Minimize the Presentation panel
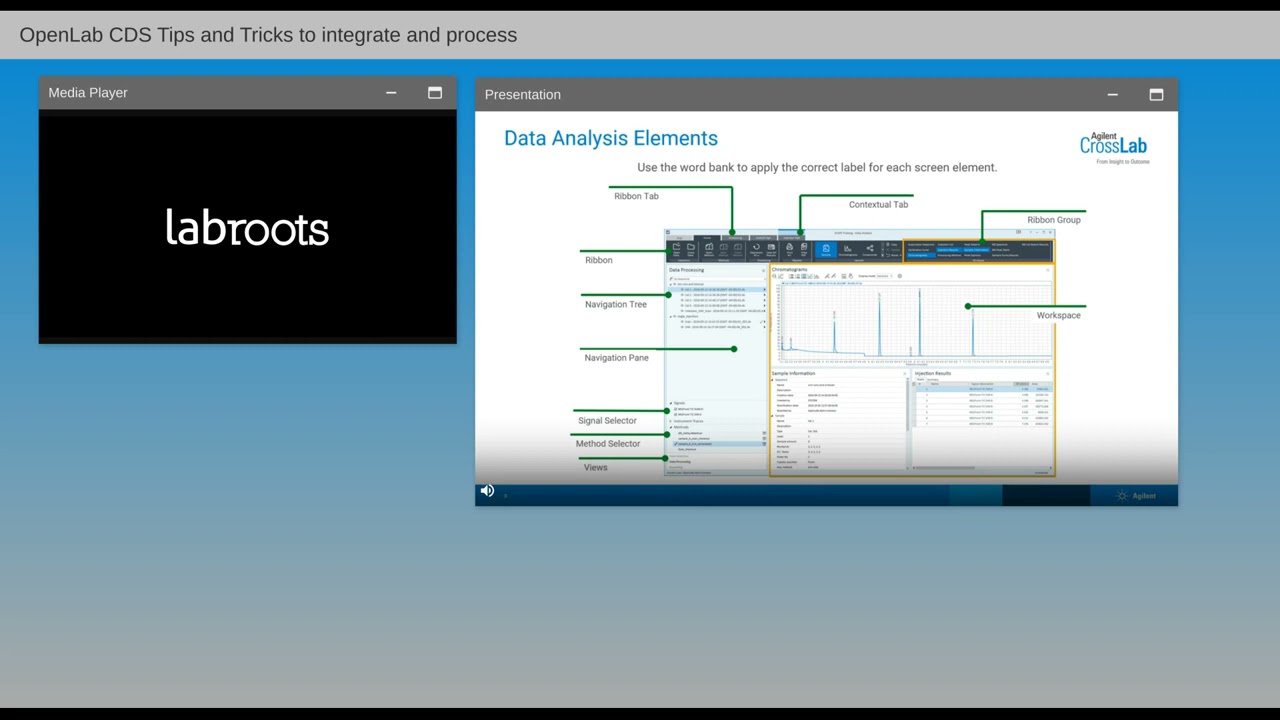The width and height of the screenshot is (1280, 720). pos(1112,95)
